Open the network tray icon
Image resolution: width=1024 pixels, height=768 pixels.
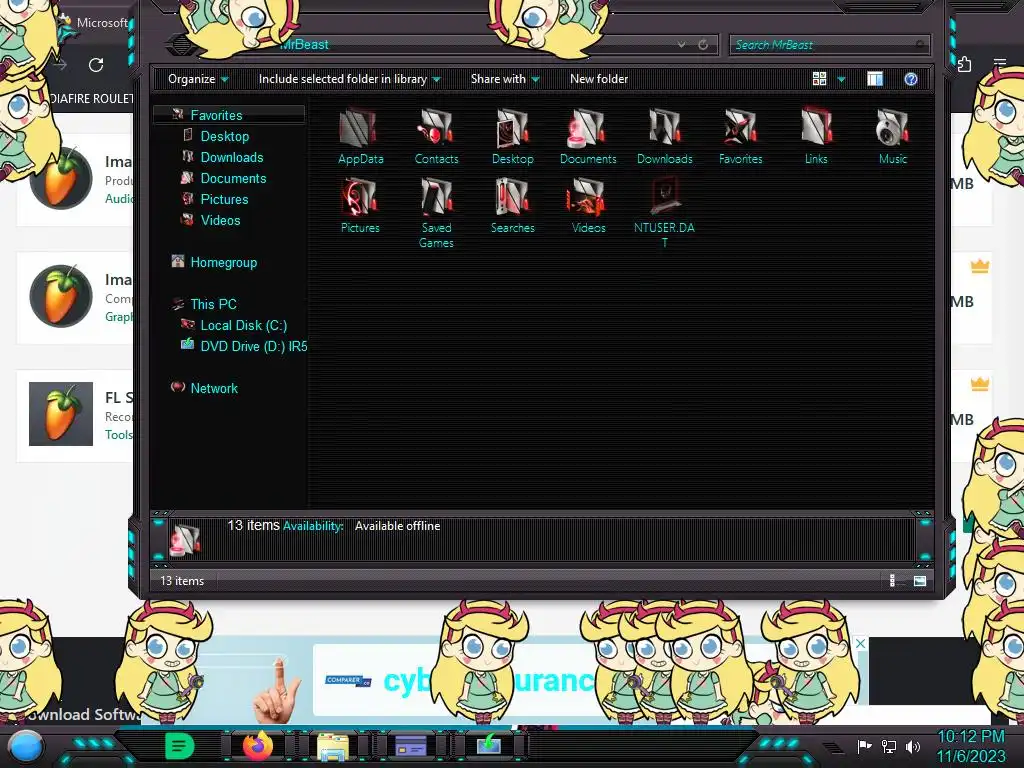point(889,746)
